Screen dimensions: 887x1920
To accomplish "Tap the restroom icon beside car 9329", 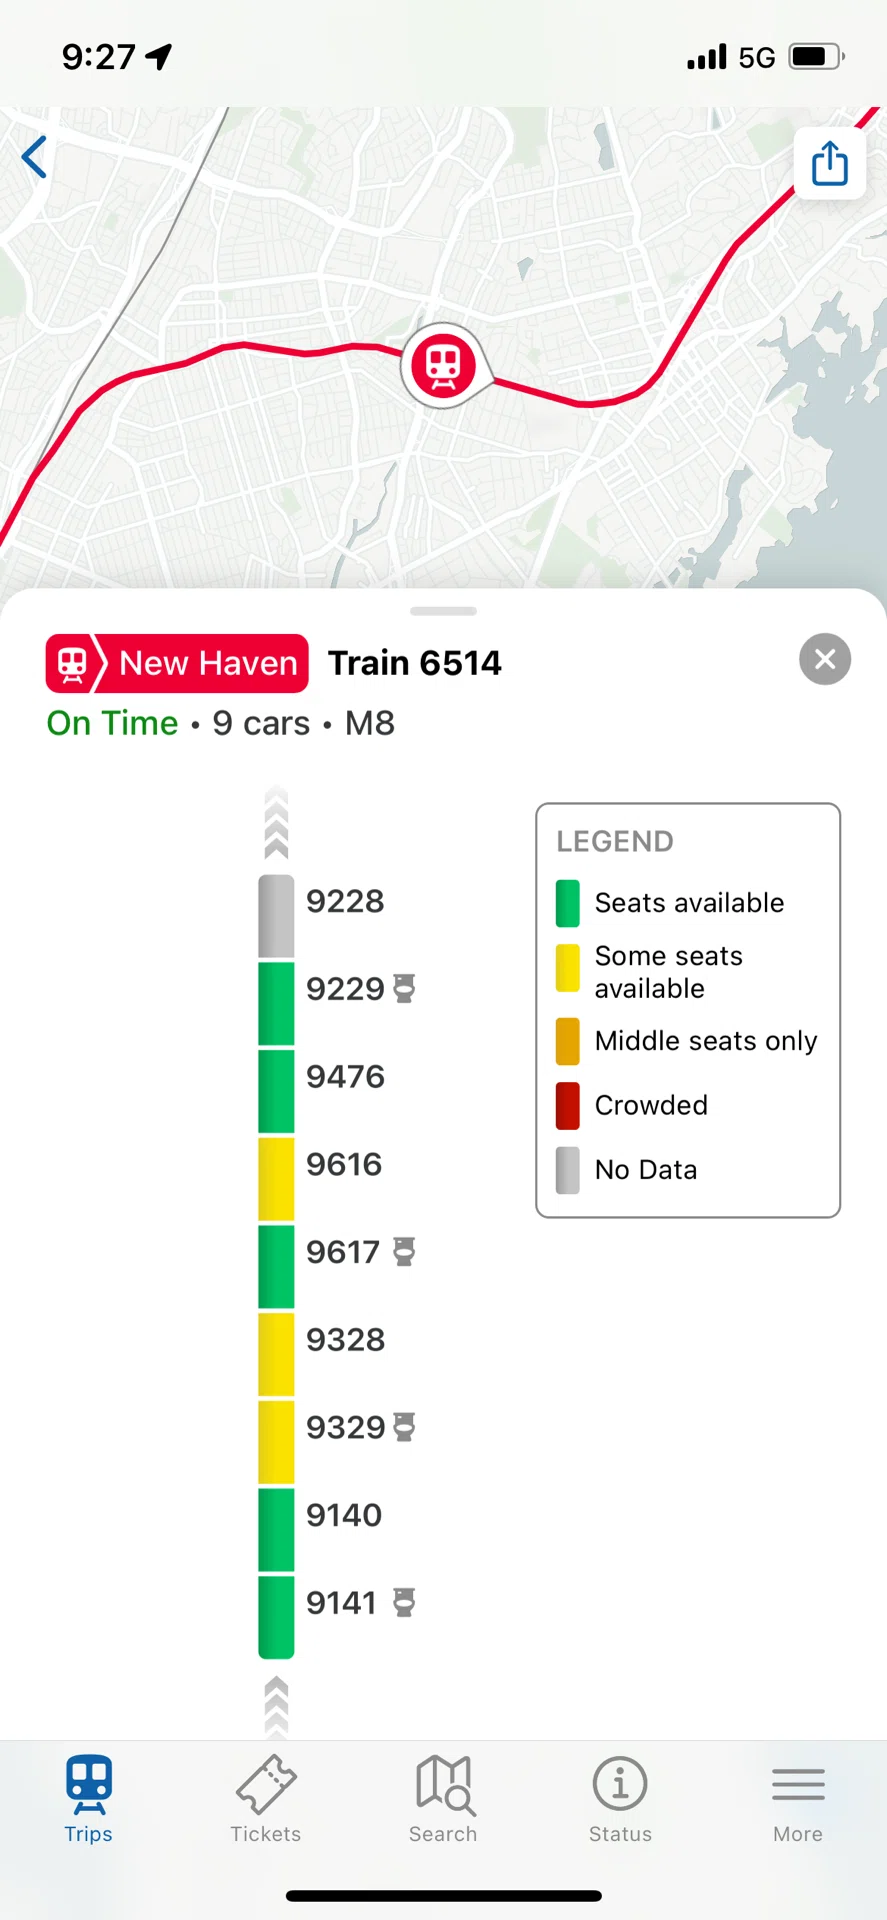I will pos(404,1427).
